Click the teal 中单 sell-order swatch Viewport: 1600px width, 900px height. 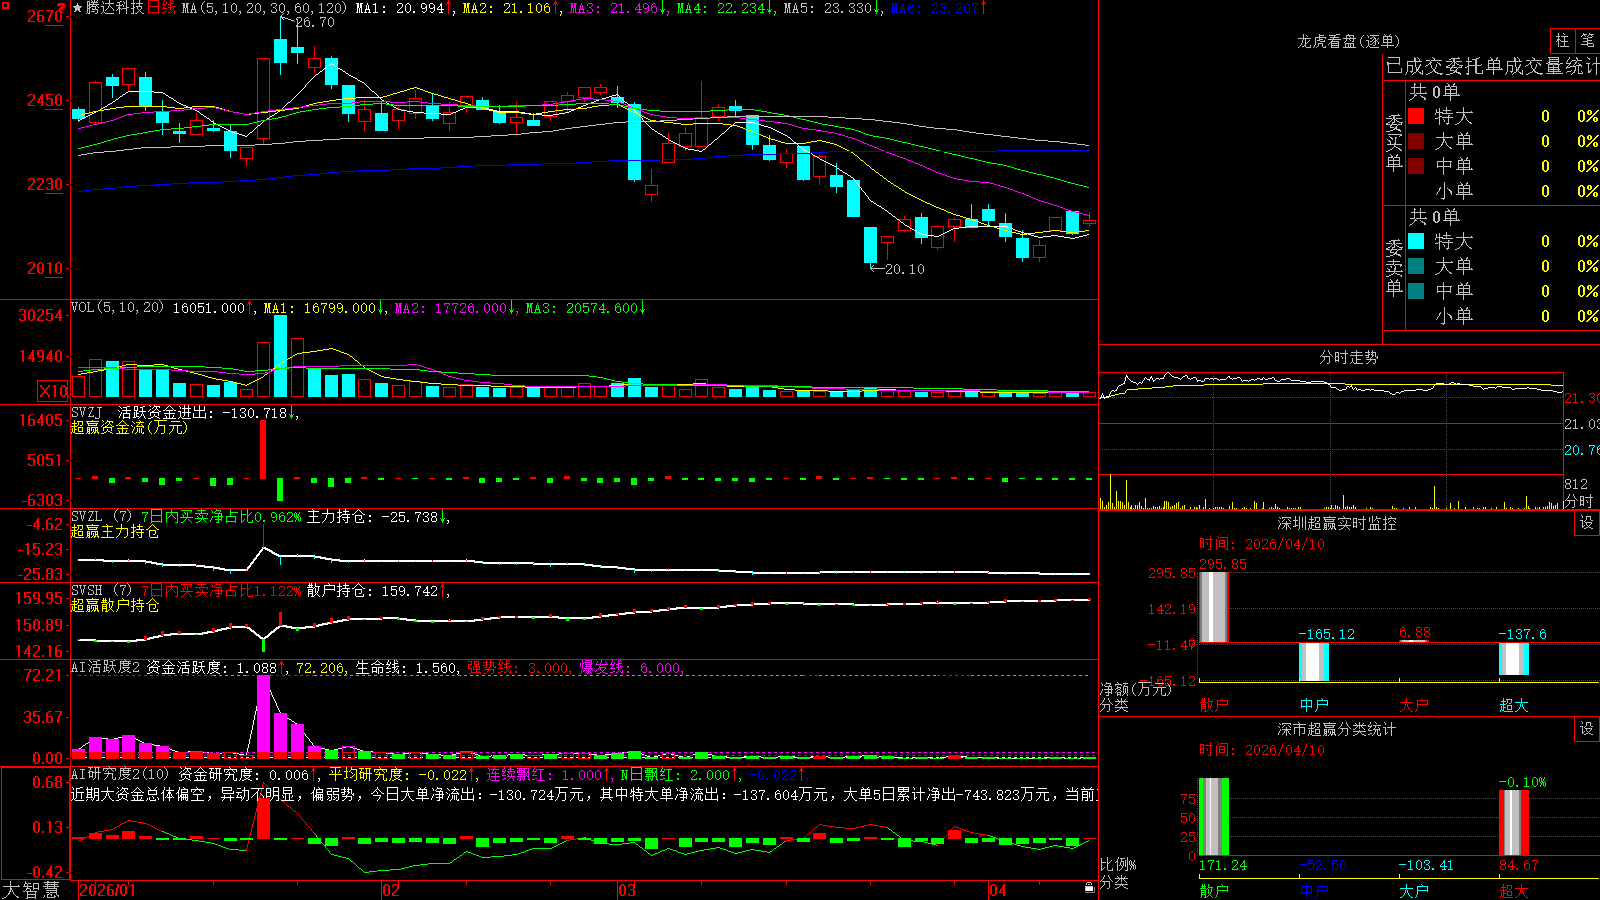point(1416,291)
